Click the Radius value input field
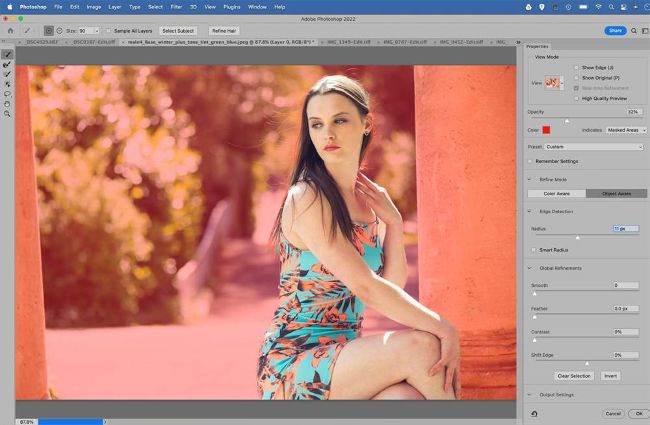Image resolution: width=650 pixels, height=425 pixels. (x=625, y=229)
